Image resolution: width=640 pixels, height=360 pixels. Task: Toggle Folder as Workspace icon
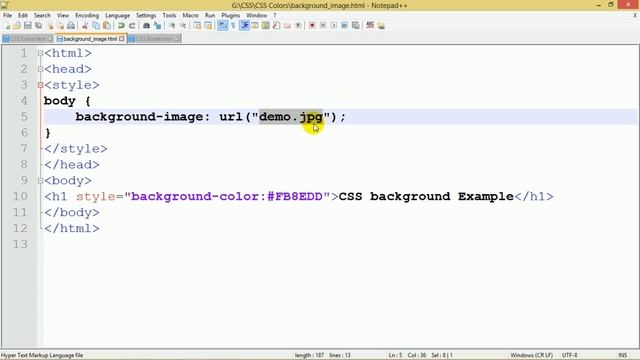pyautogui.click(x=287, y=26)
